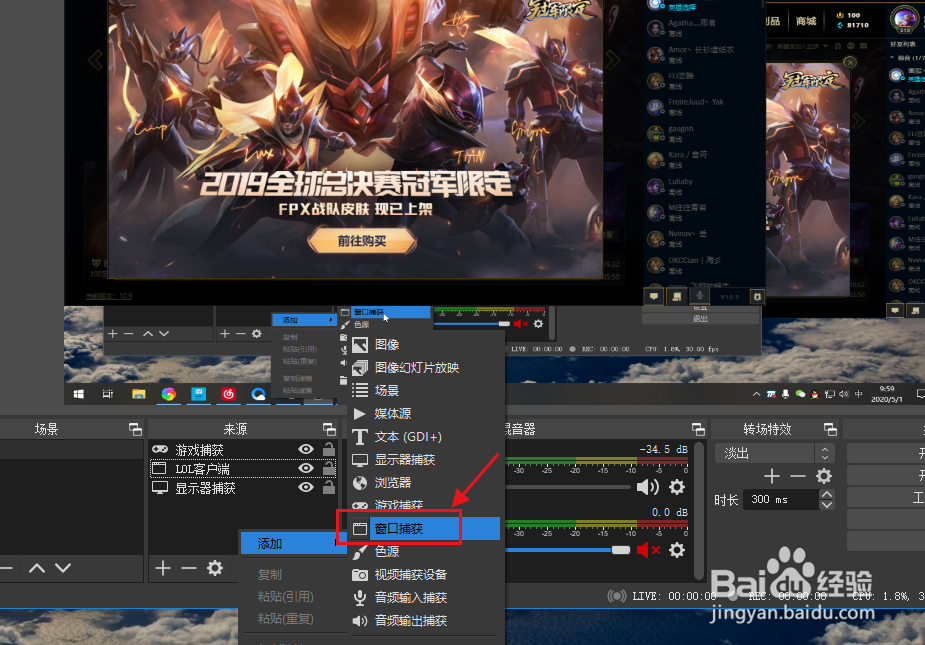Viewport: 925px width, 645px height.
Task: Open the LOL client settings gear
Action: coord(757,296)
